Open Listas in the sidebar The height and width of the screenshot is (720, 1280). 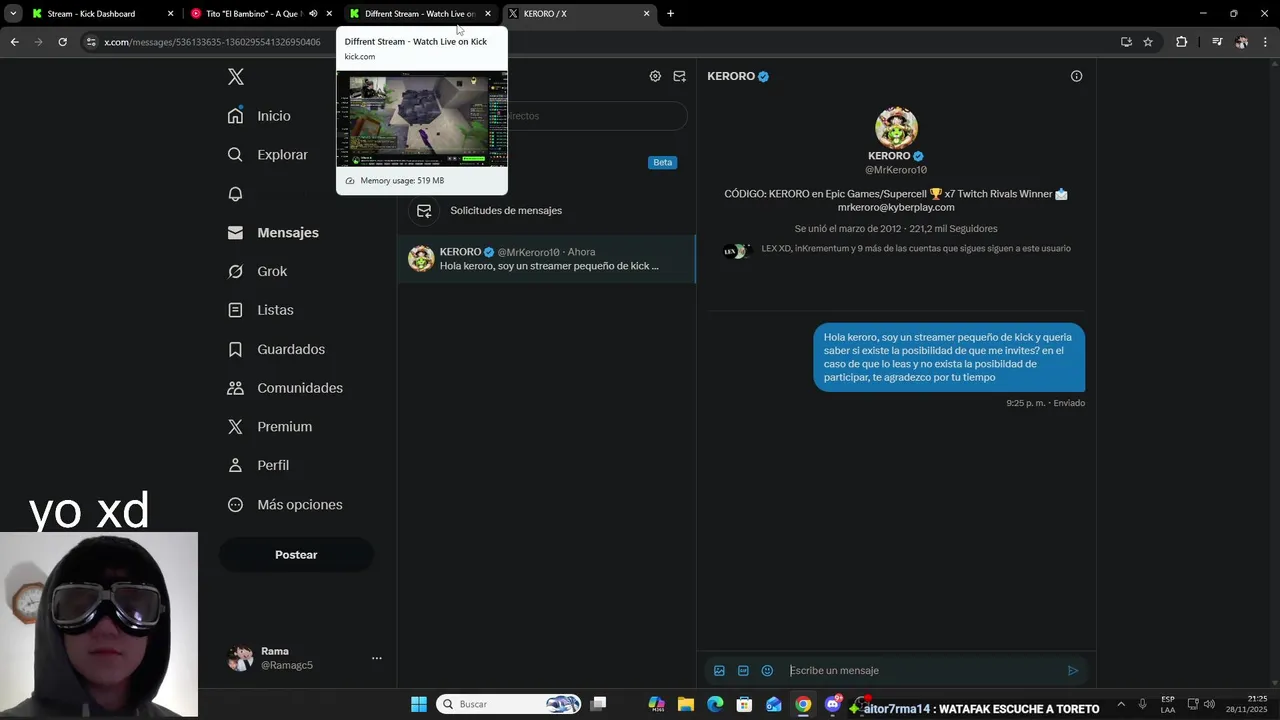click(260, 310)
